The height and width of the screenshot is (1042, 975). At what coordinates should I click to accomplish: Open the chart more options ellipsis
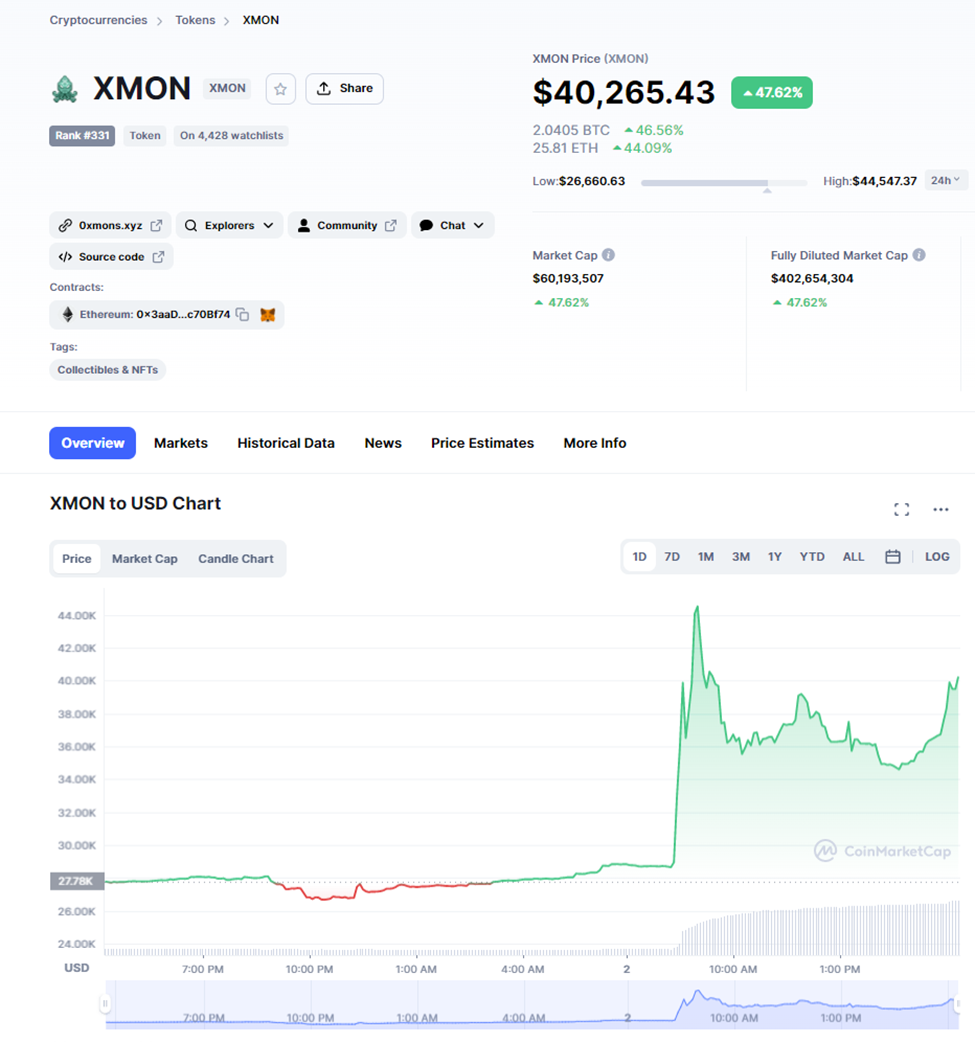pyautogui.click(x=940, y=510)
